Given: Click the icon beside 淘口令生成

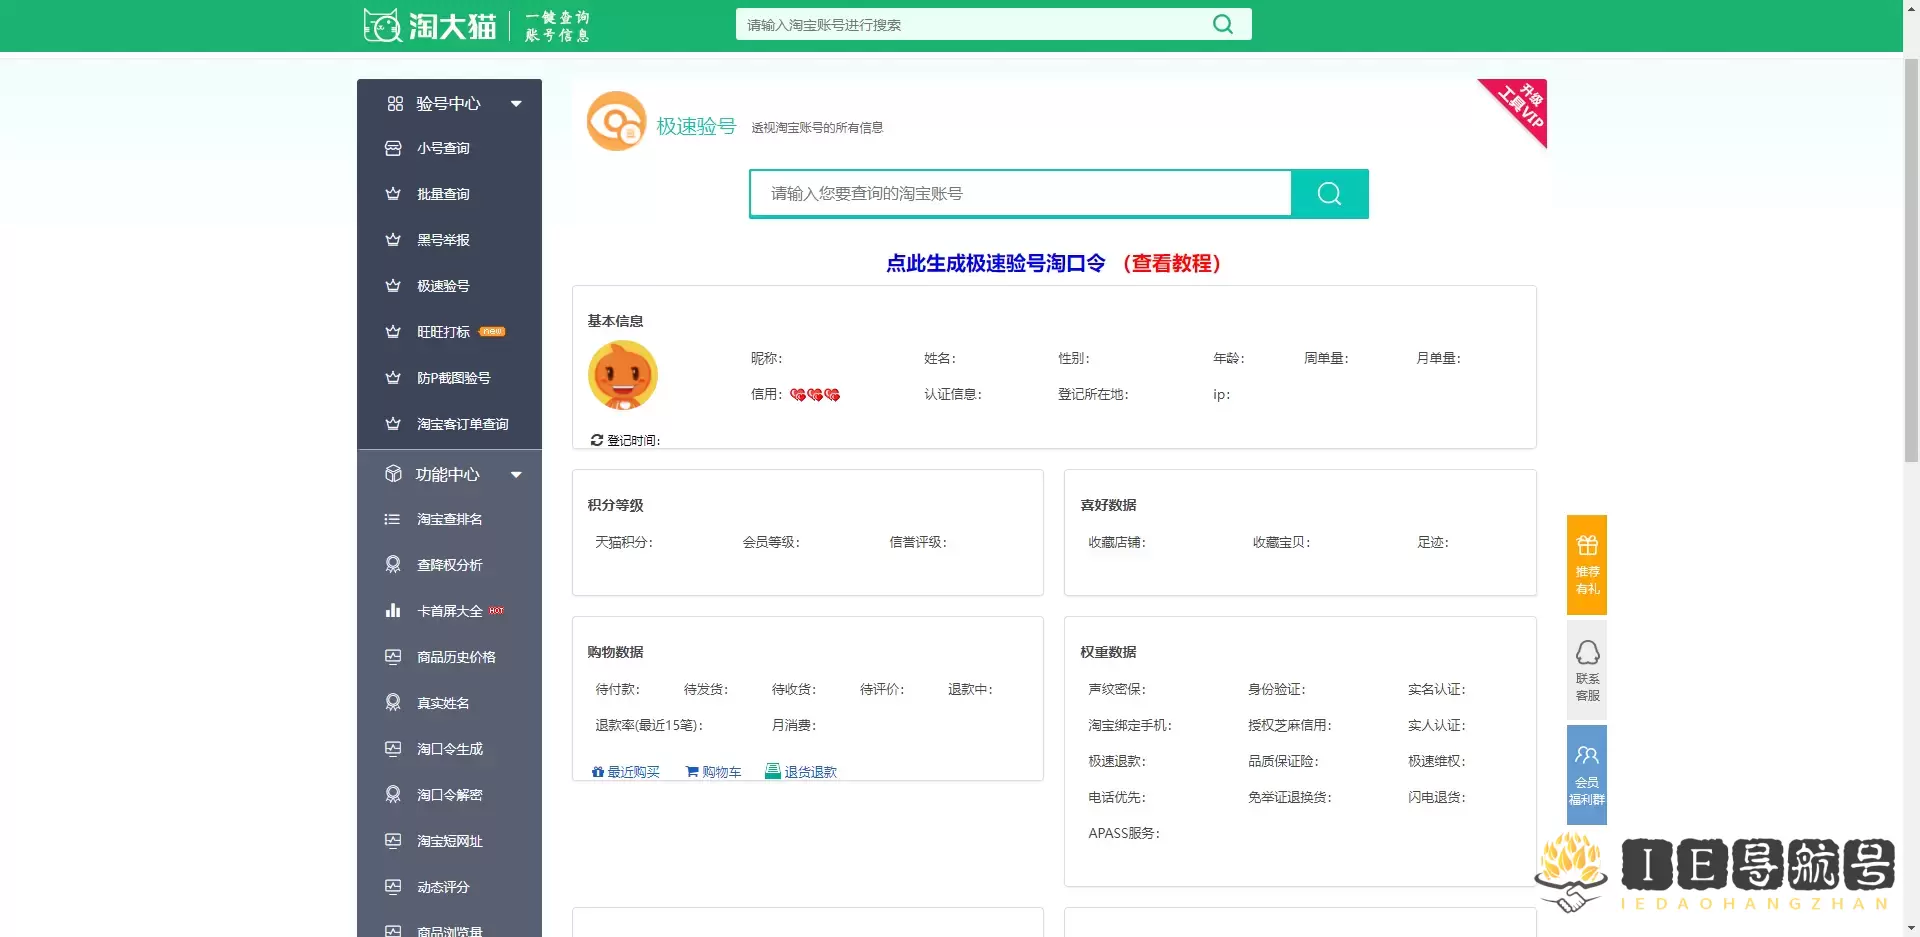Looking at the screenshot, I should (393, 749).
